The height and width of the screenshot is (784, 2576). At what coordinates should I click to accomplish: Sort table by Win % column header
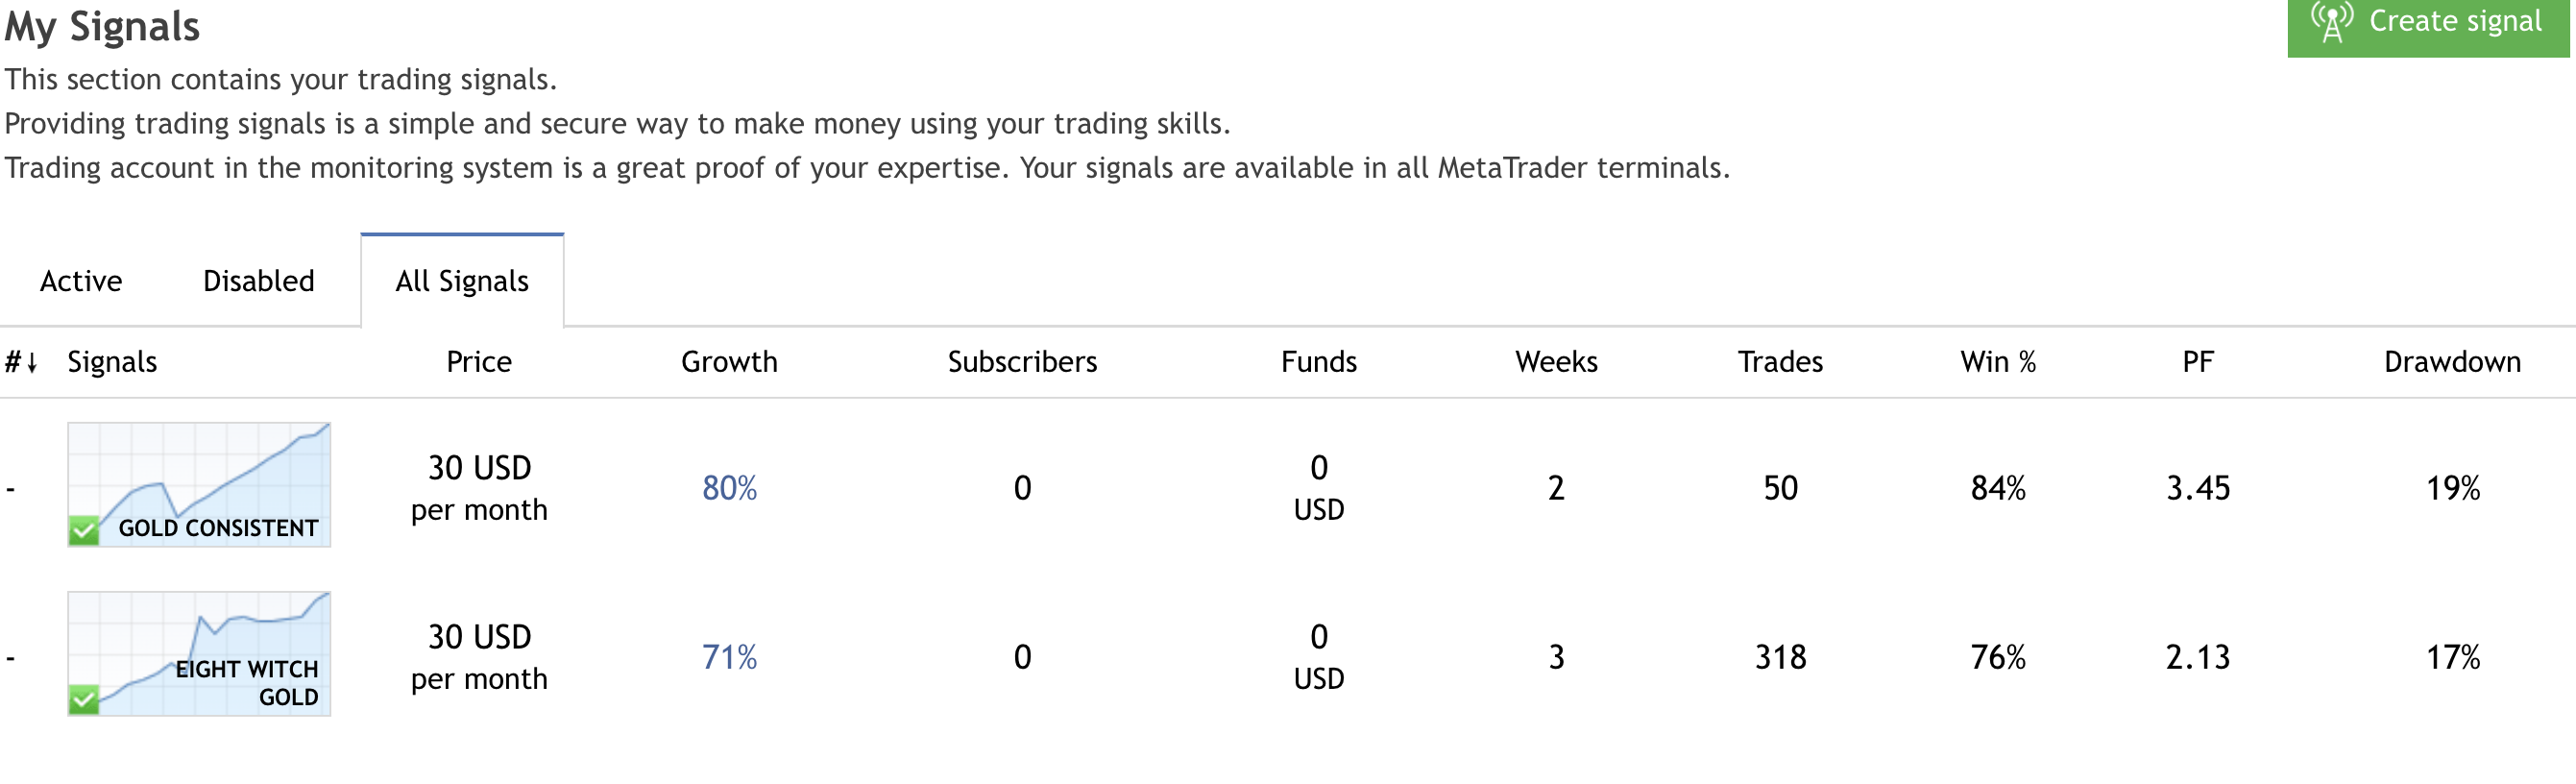(1998, 362)
